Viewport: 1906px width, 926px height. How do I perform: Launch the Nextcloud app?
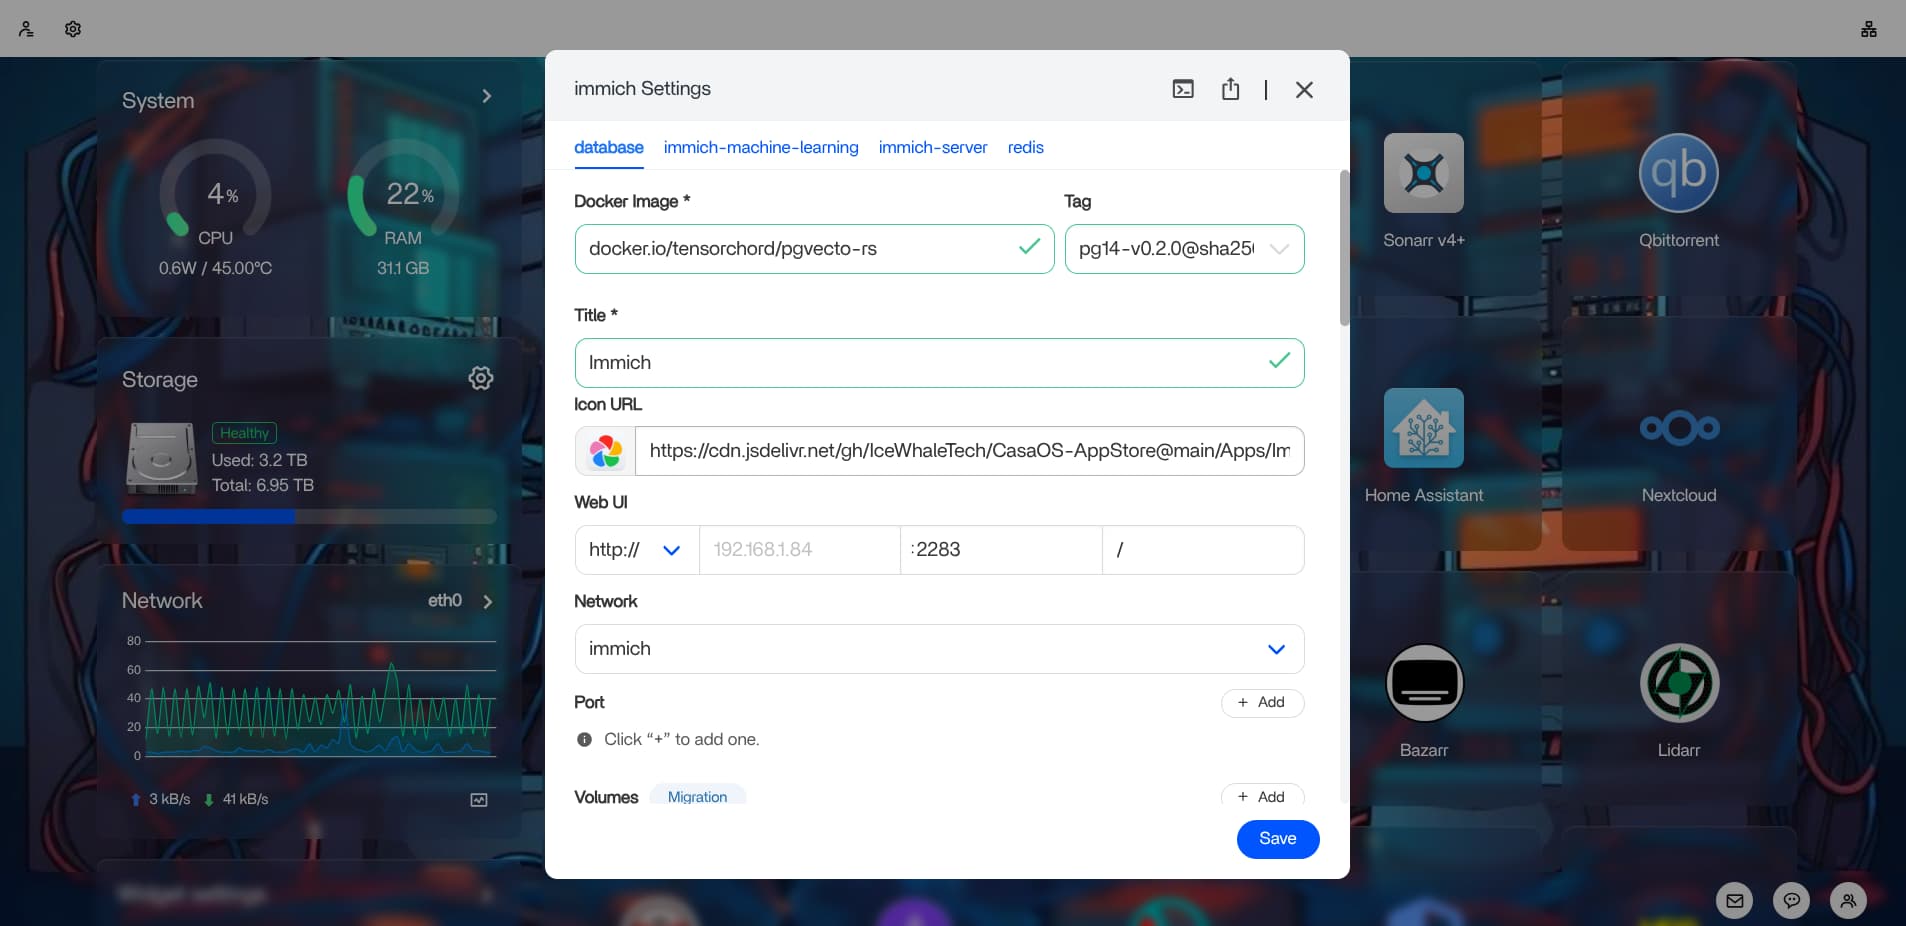point(1679,428)
